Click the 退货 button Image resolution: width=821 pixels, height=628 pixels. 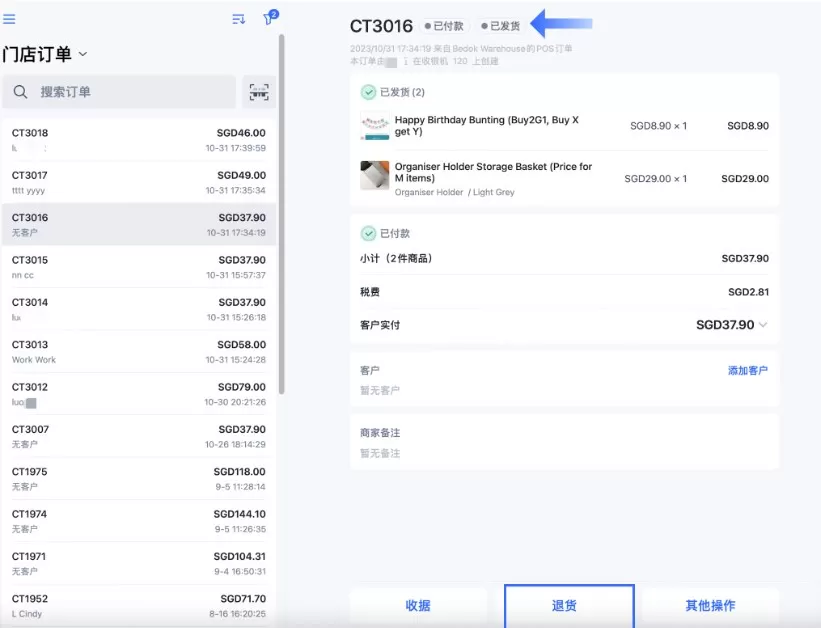tap(568, 605)
